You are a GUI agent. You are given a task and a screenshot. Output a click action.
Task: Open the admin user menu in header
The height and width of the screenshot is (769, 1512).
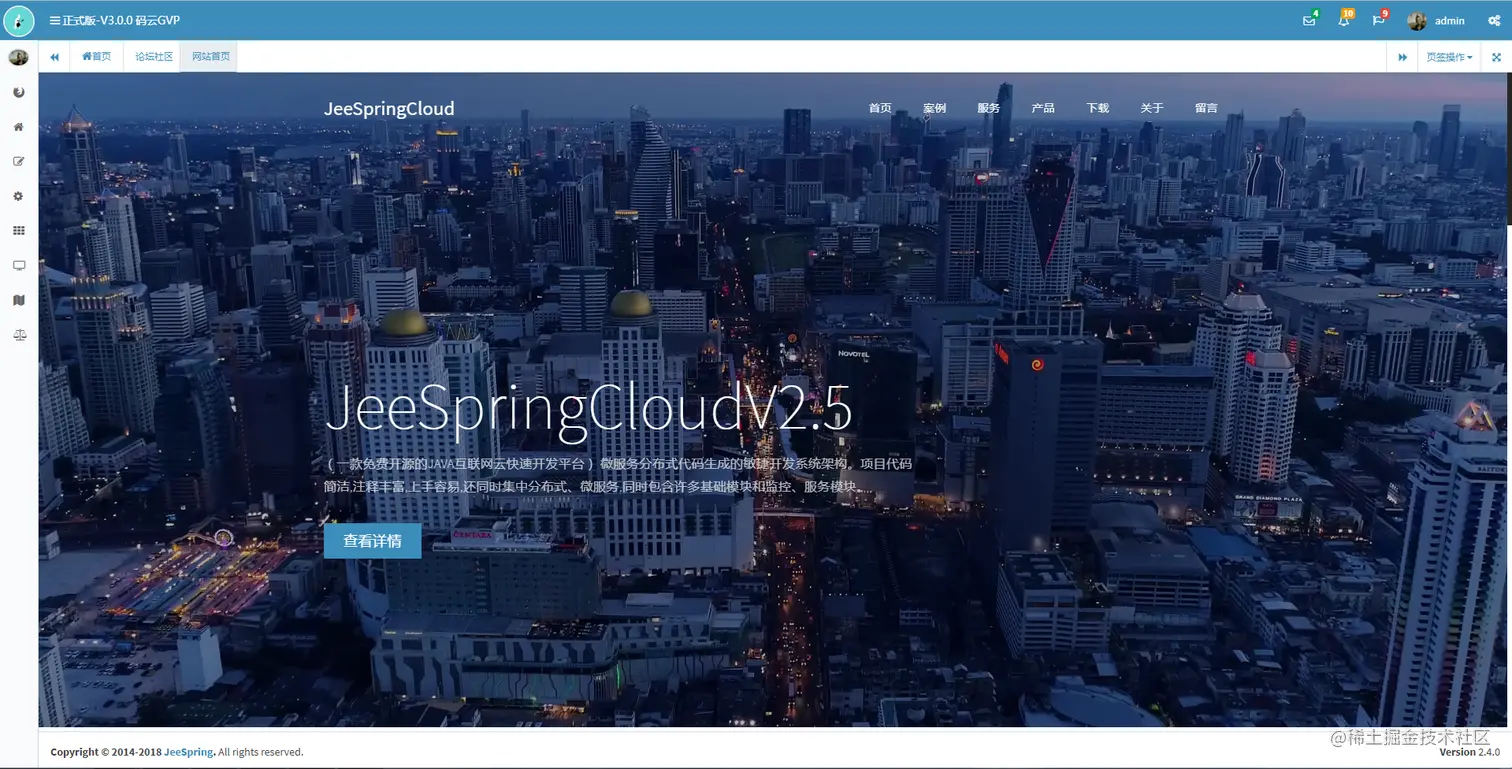coord(1436,20)
